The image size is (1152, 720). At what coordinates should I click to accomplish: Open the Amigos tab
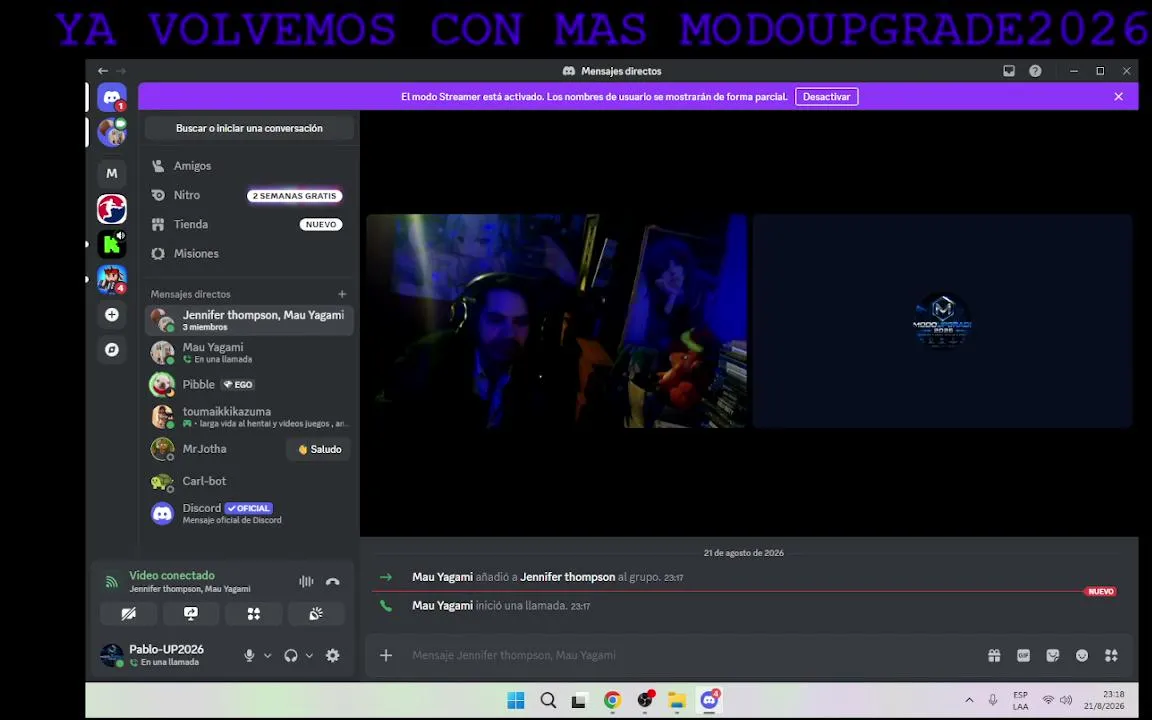click(x=249, y=166)
